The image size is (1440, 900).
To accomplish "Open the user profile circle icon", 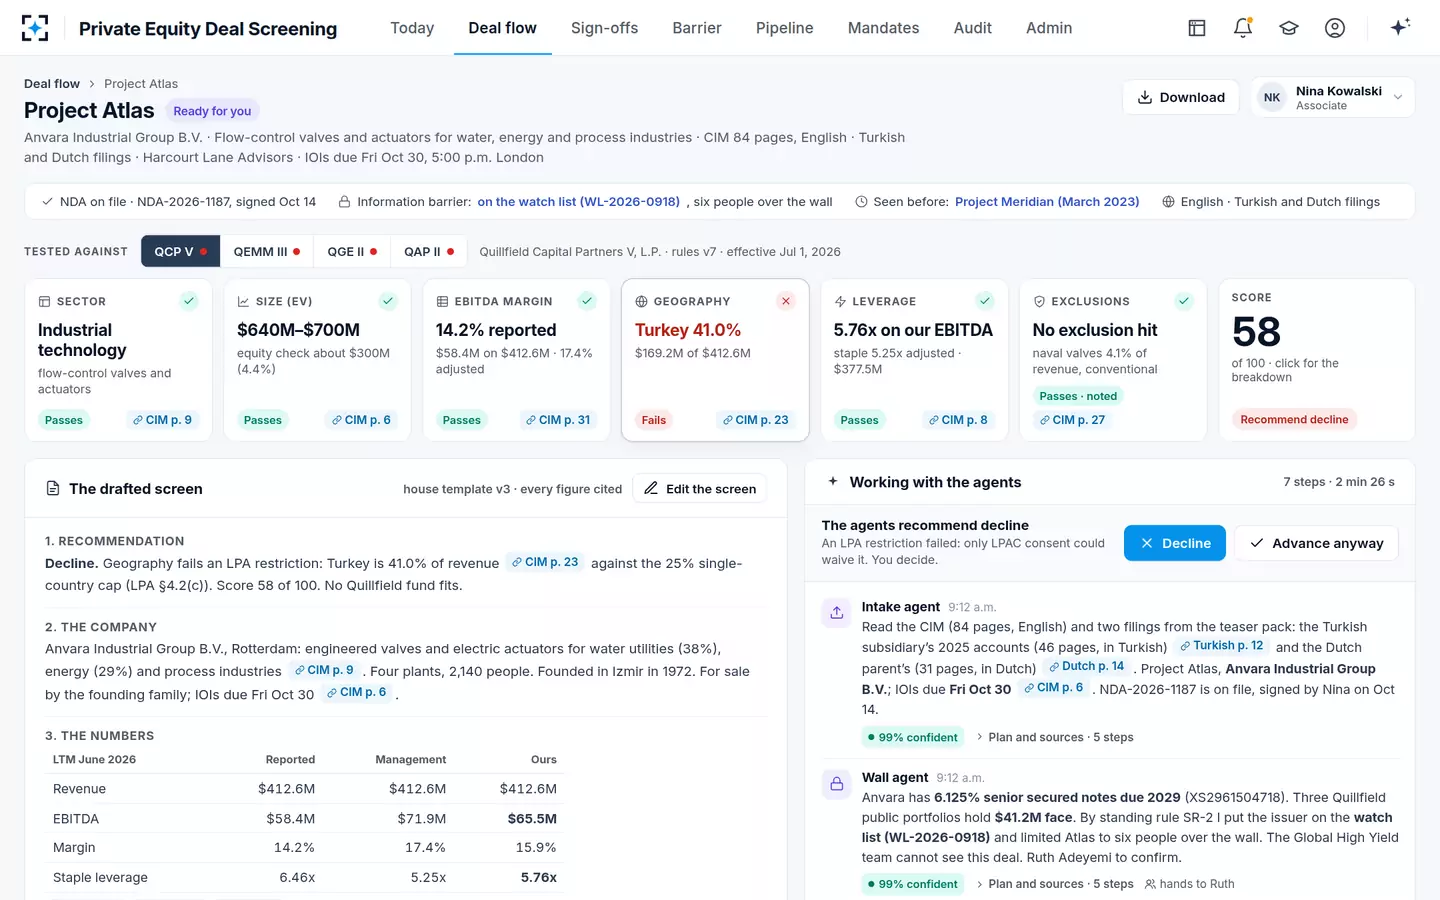I will pyautogui.click(x=1335, y=28).
